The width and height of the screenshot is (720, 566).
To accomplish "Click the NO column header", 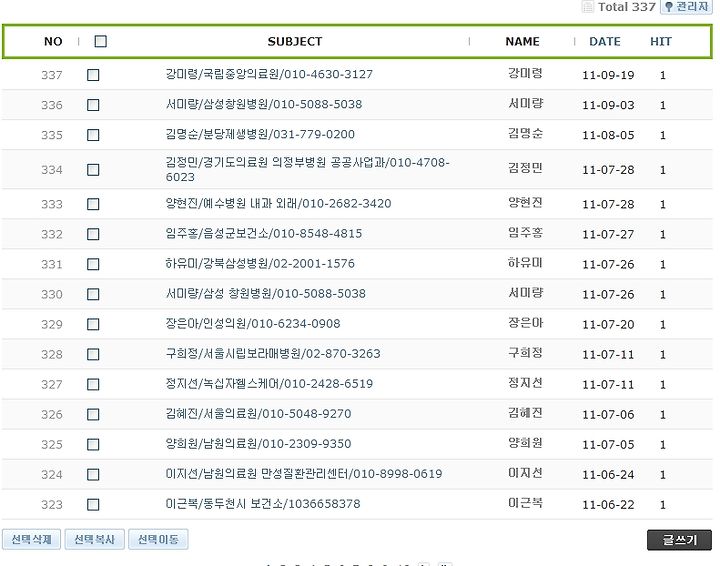I will (x=53, y=41).
